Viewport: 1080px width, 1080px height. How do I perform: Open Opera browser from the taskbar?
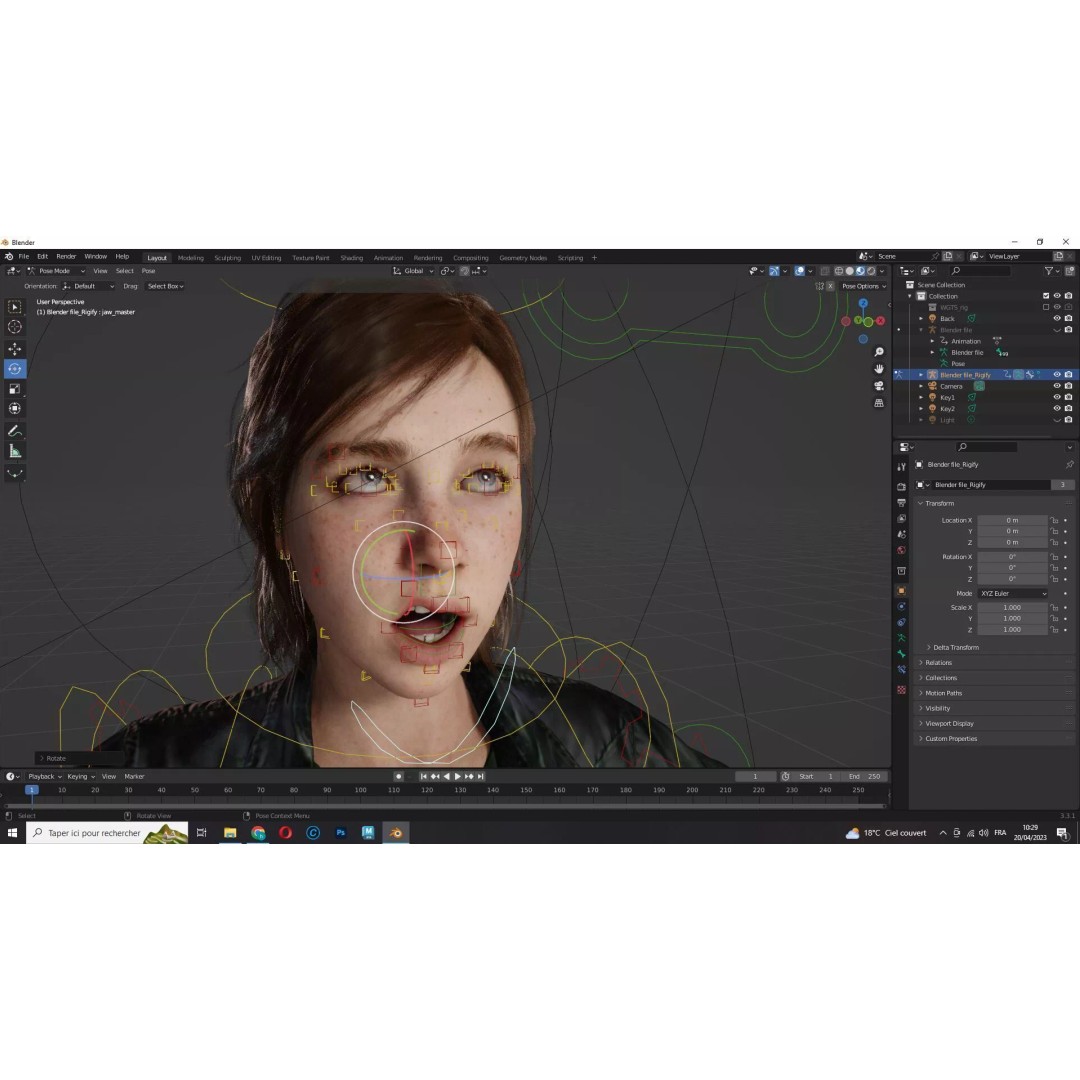tap(285, 833)
